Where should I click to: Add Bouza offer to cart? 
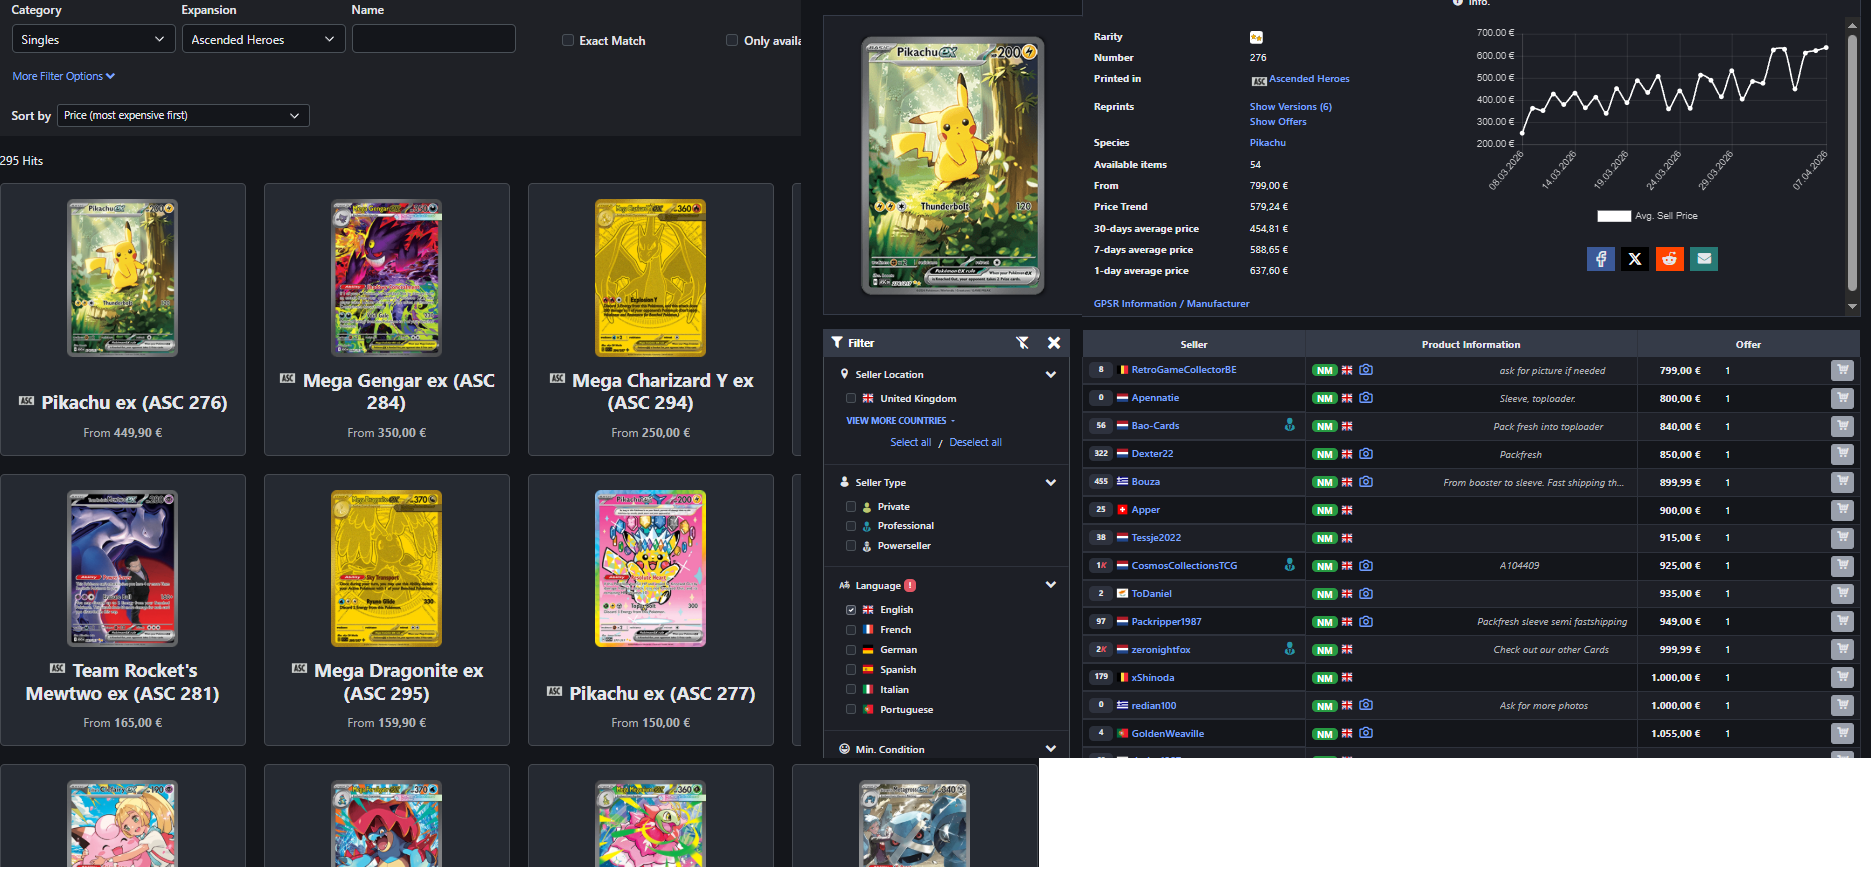click(x=1842, y=482)
